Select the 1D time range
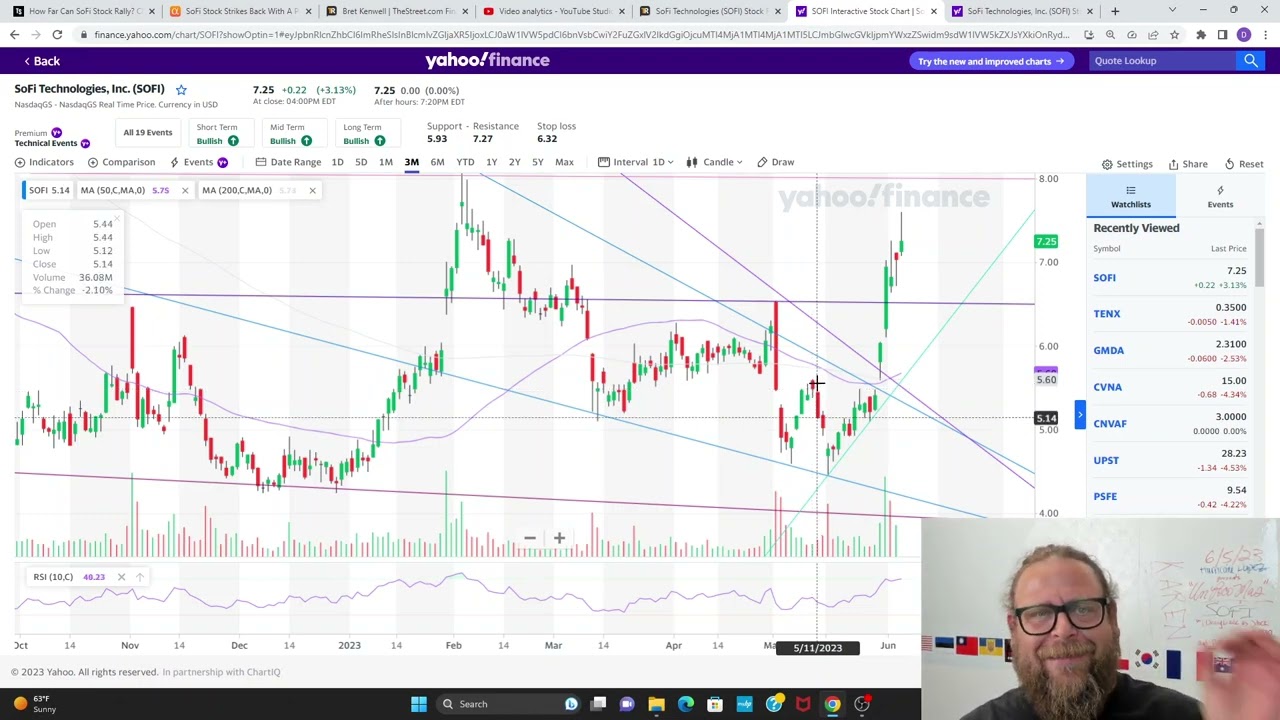This screenshot has height=720, width=1280. (x=337, y=162)
